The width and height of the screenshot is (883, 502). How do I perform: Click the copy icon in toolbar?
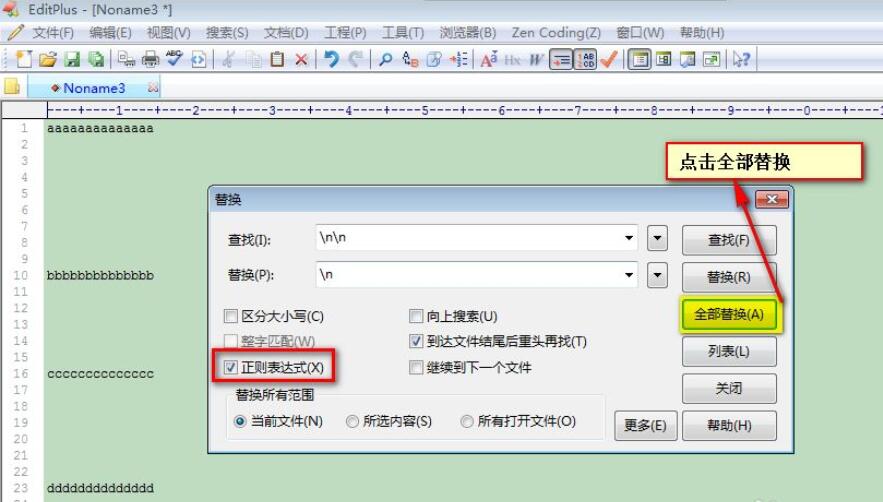[253, 59]
